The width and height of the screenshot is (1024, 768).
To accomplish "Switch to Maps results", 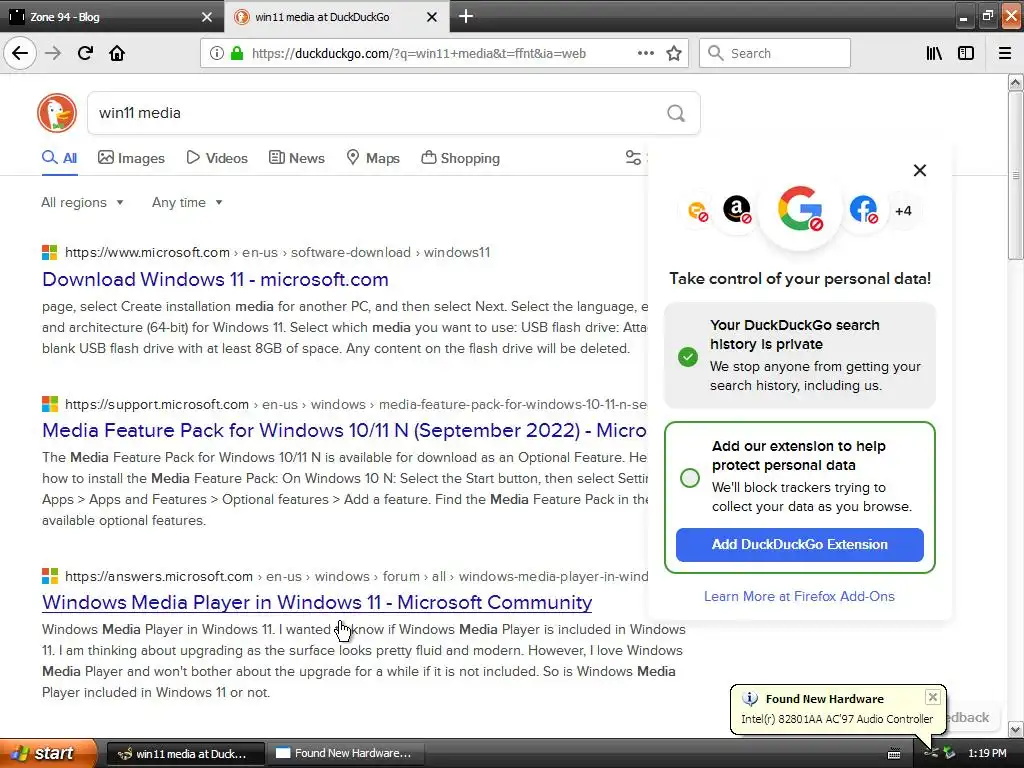I will (x=373, y=158).
